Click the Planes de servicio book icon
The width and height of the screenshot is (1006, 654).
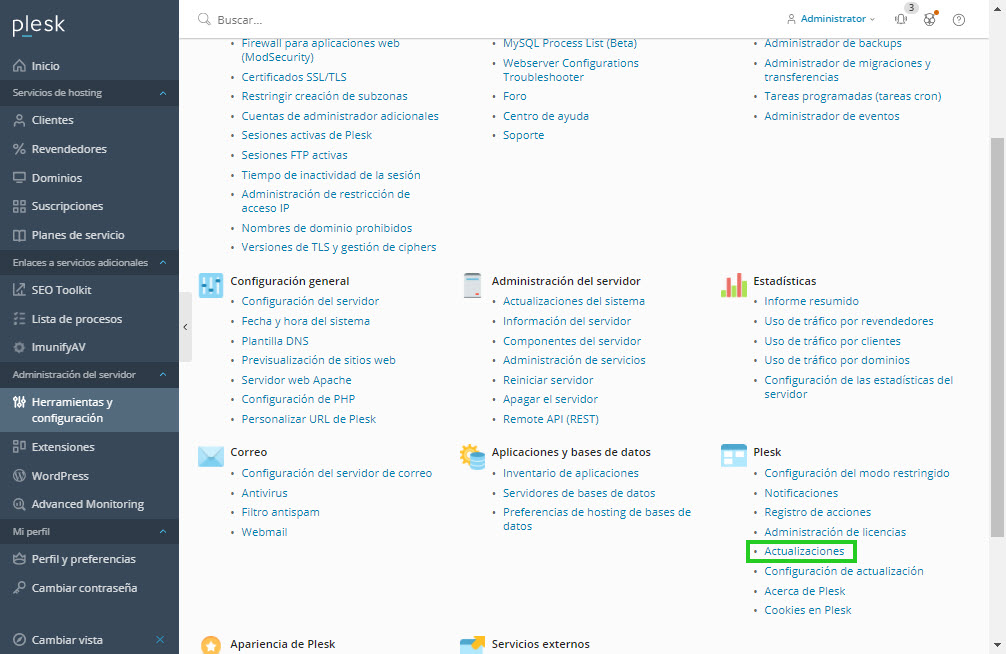pyautogui.click(x=19, y=235)
